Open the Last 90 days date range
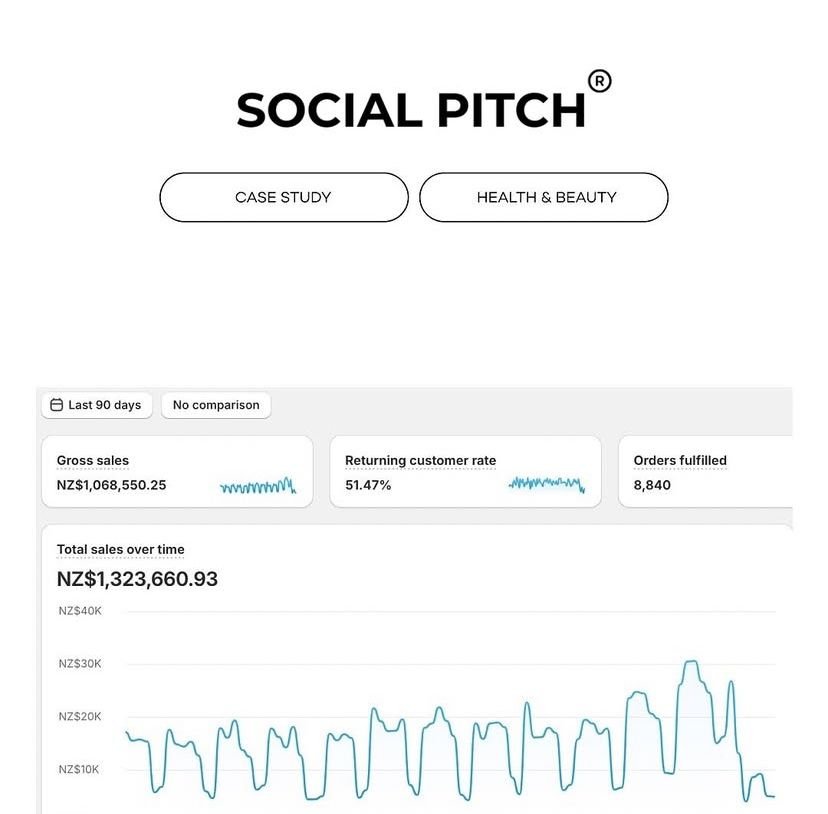 tap(97, 405)
